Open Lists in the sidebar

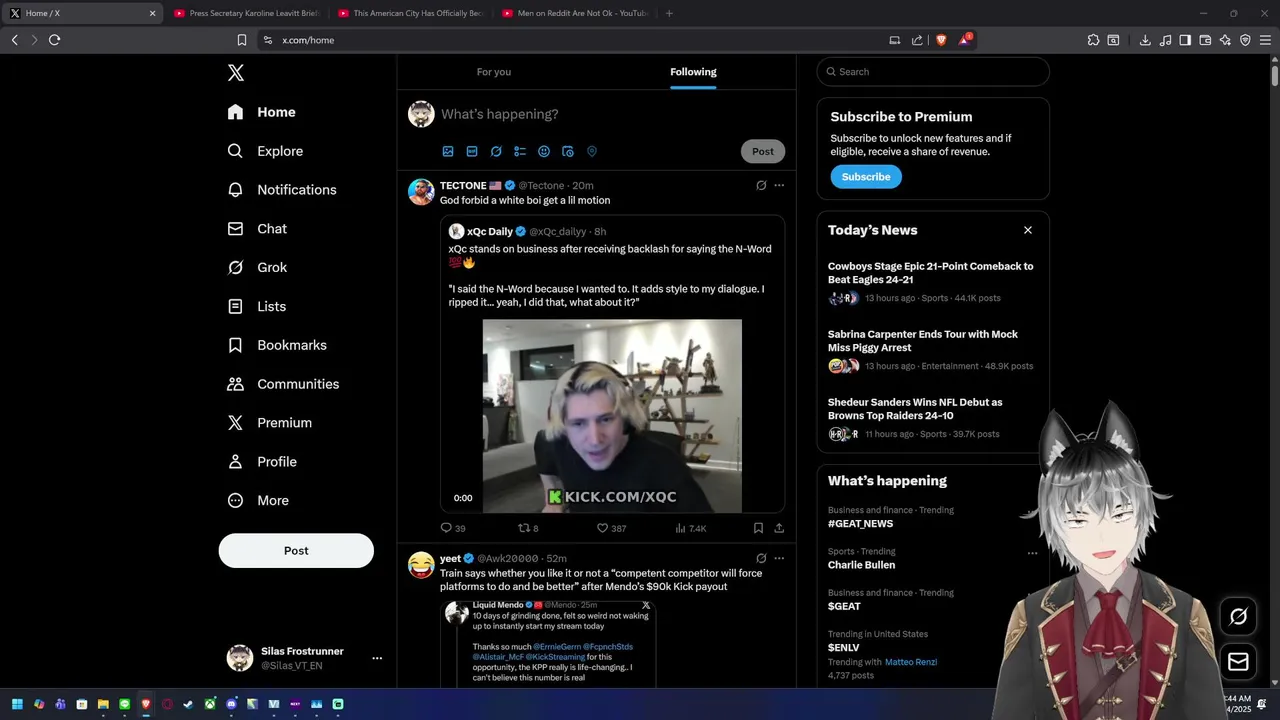[x=256, y=307]
